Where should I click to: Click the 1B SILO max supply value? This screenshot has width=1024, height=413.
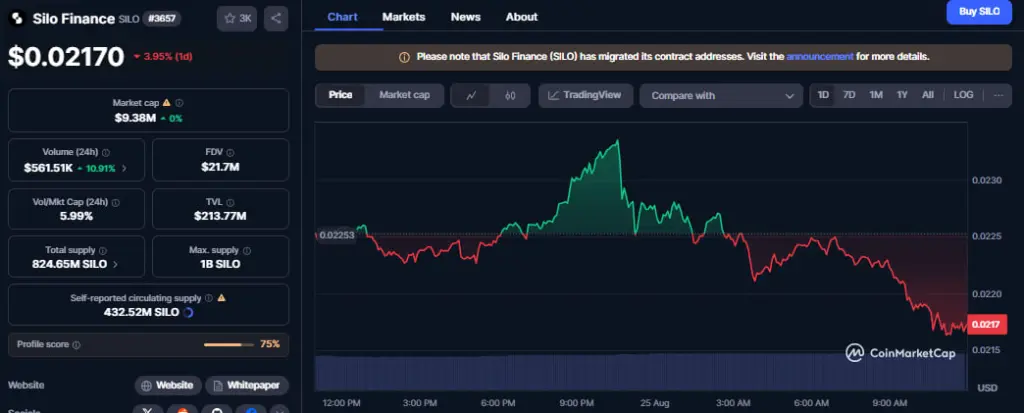220,265
